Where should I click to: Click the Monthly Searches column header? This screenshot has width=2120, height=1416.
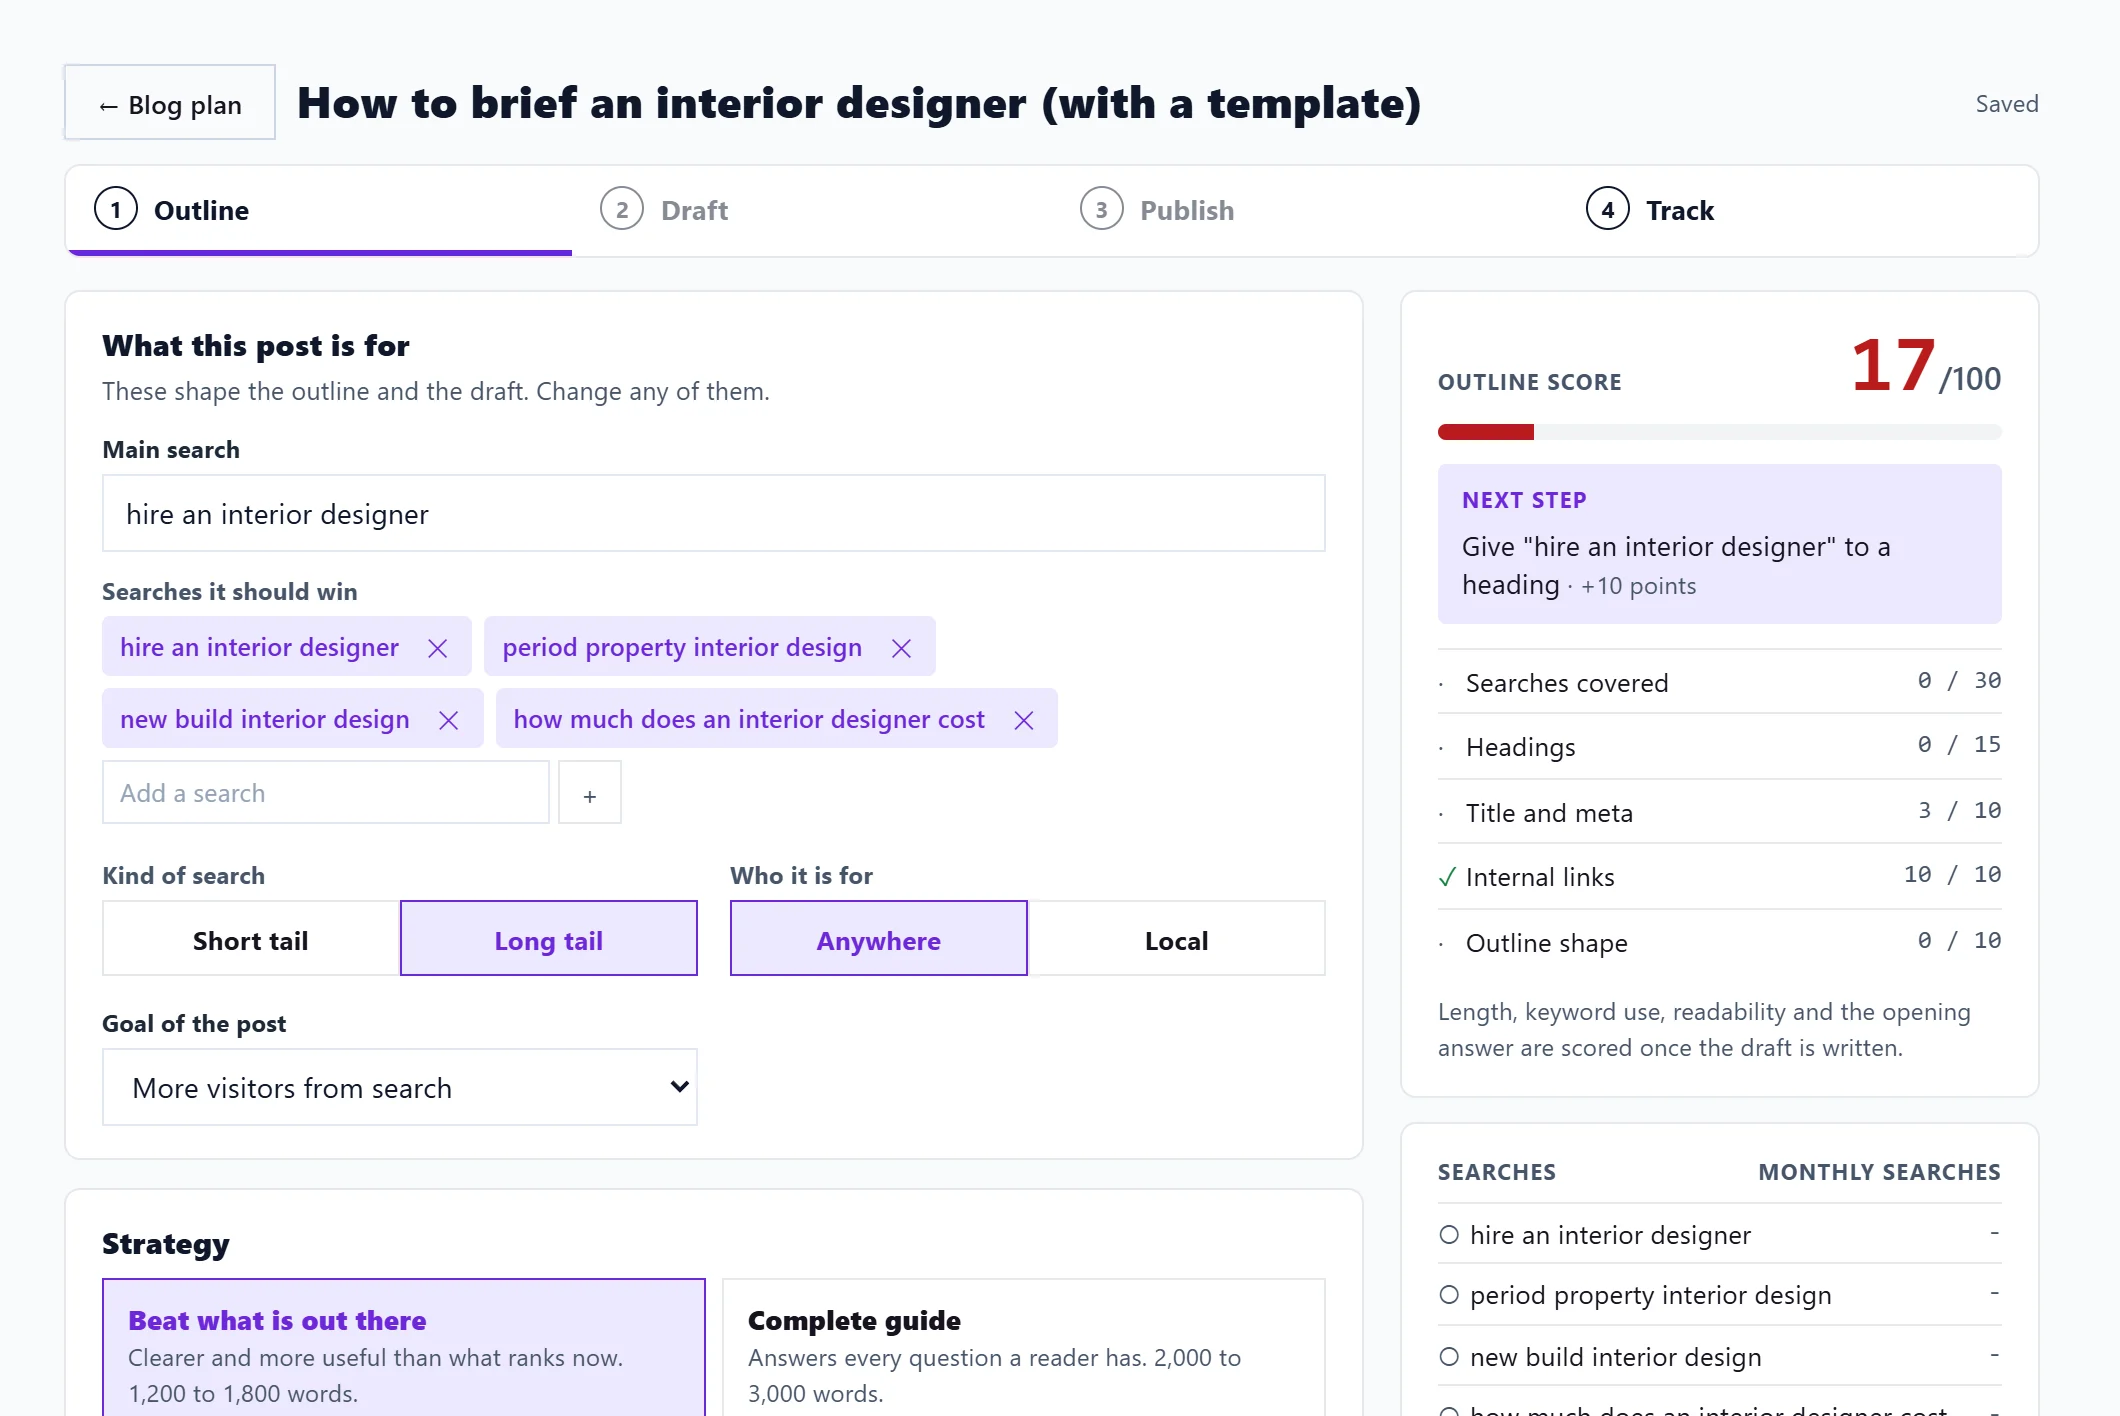[x=1880, y=1172]
